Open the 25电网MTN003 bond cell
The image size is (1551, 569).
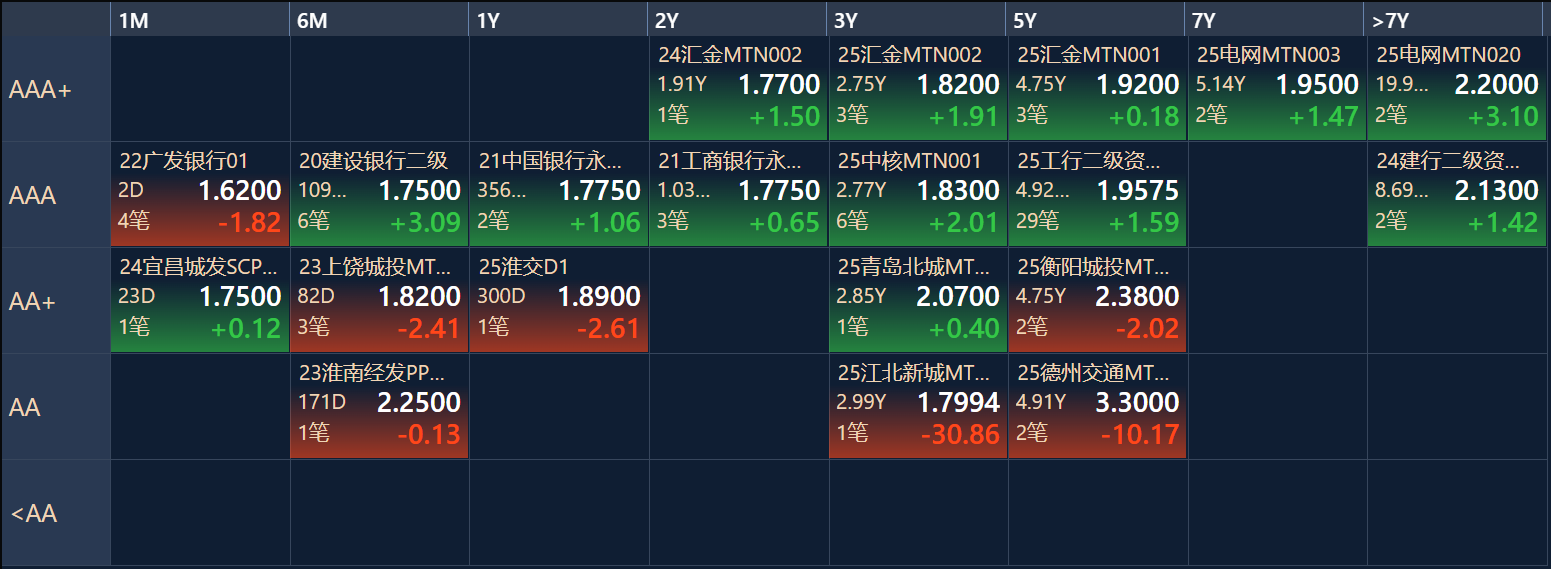1277,88
